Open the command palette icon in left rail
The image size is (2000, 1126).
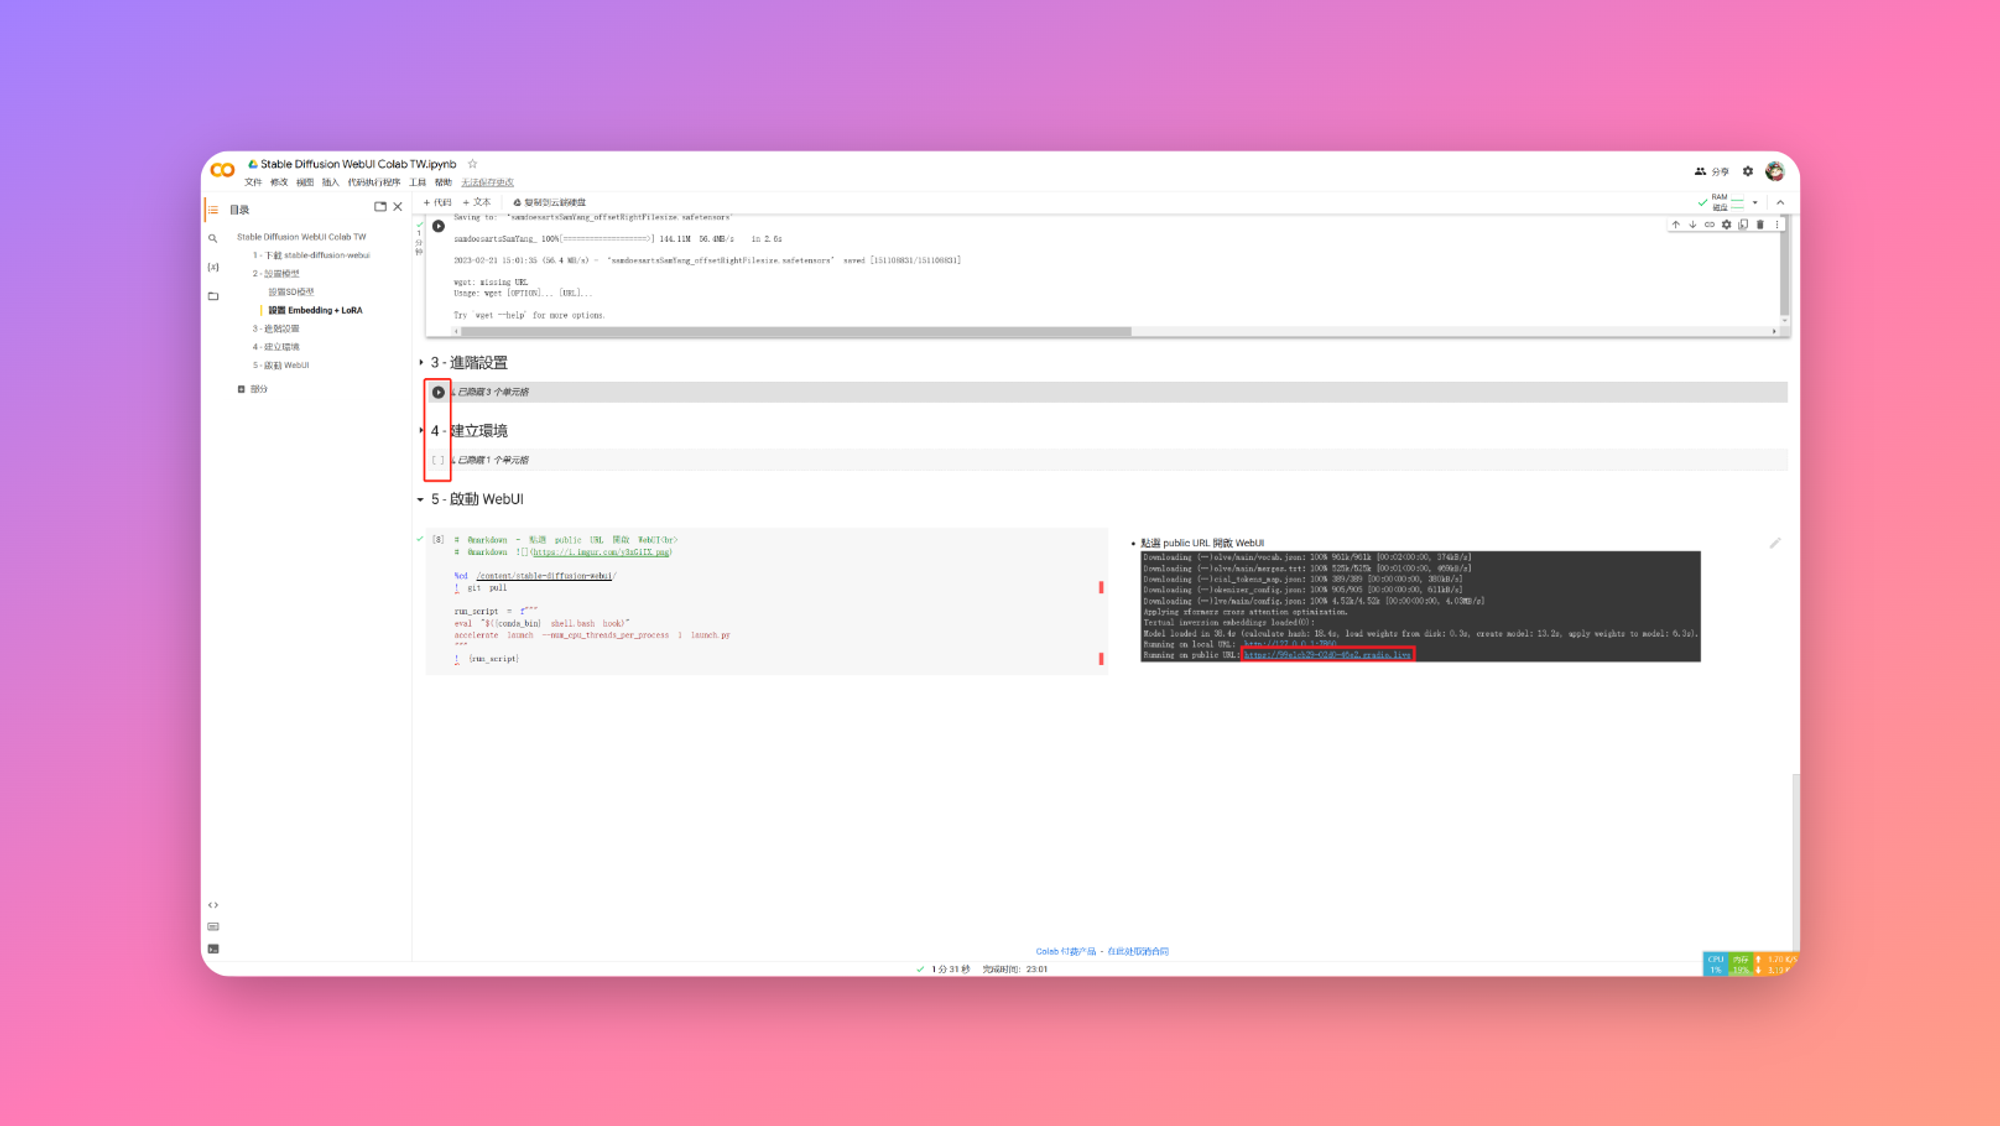pos(213,927)
